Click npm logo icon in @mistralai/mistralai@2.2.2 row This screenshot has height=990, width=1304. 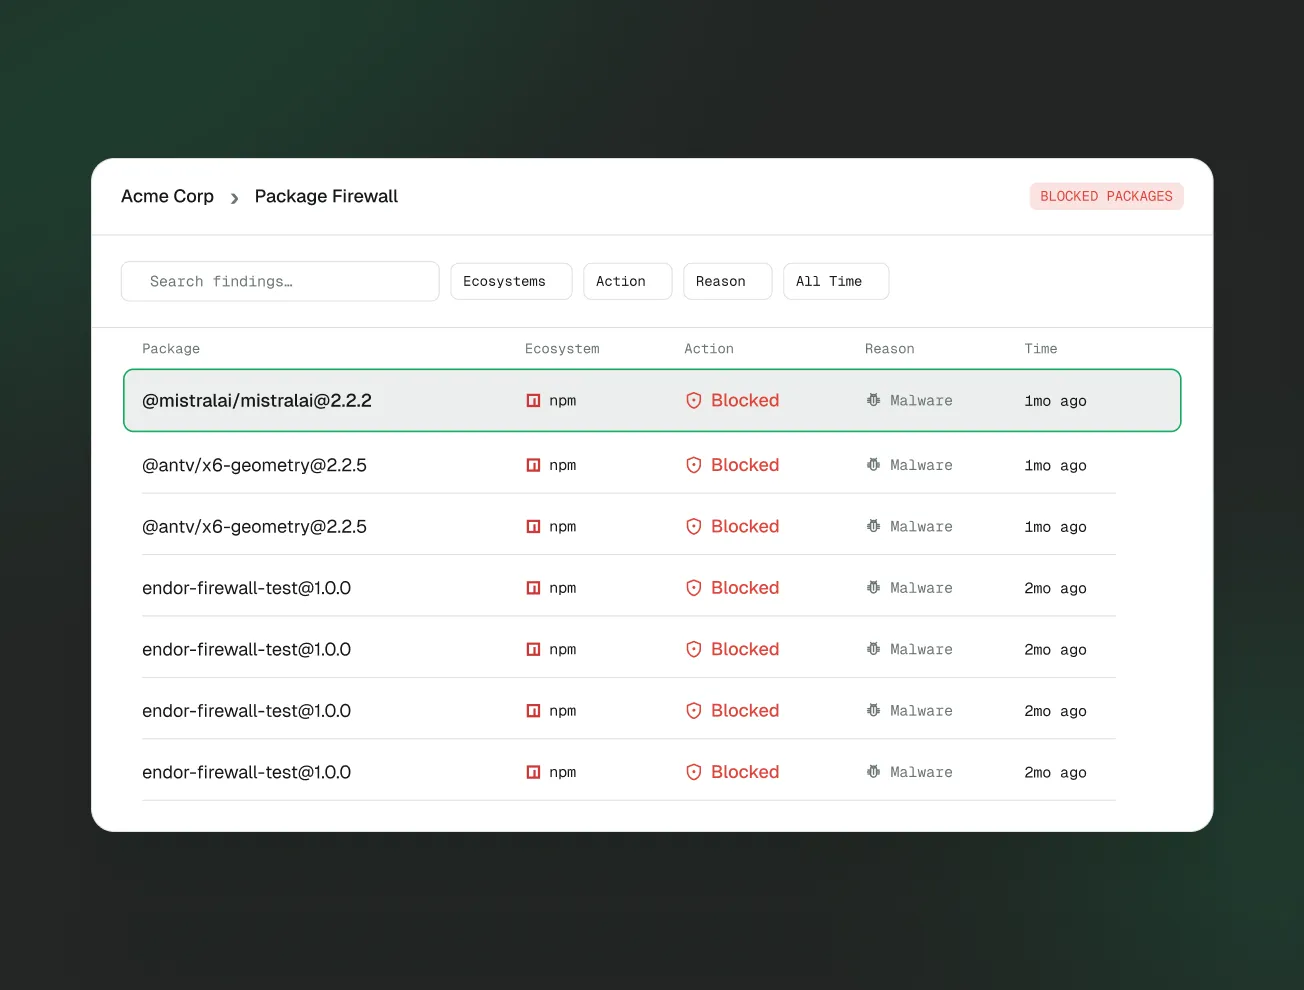(533, 401)
